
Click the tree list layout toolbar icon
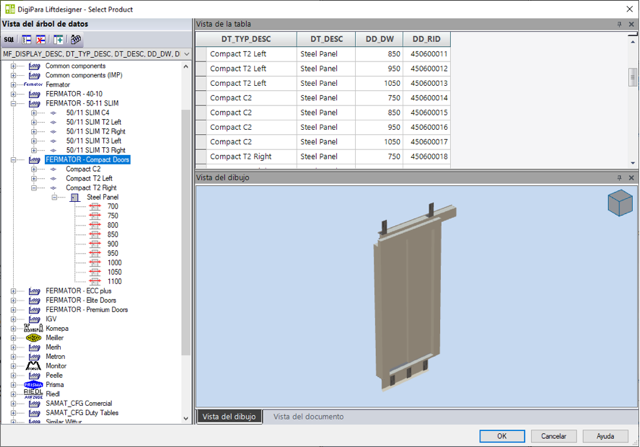(x=27, y=40)
